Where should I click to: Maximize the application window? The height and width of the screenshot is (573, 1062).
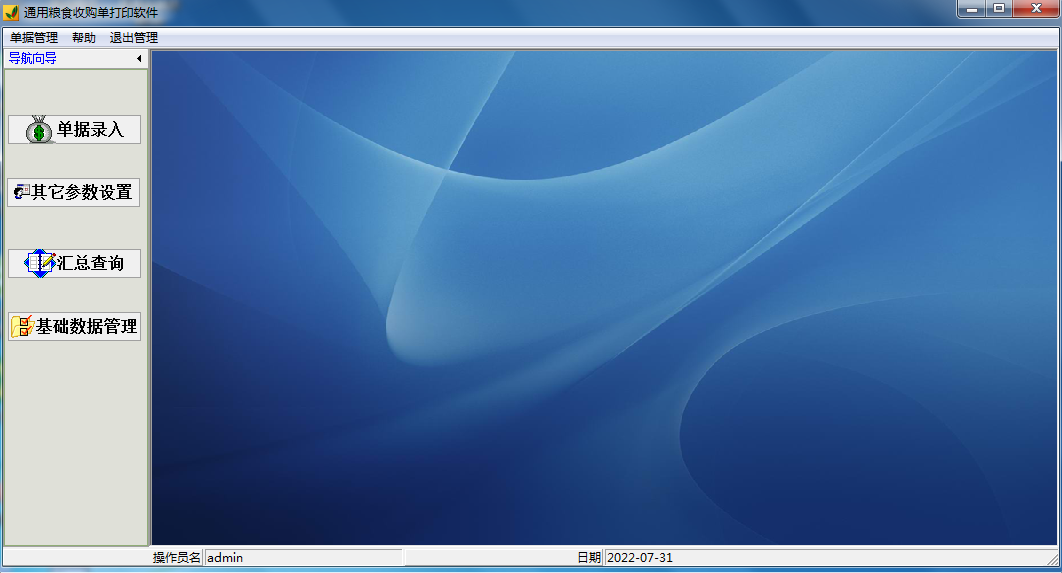tap(998, 9)
